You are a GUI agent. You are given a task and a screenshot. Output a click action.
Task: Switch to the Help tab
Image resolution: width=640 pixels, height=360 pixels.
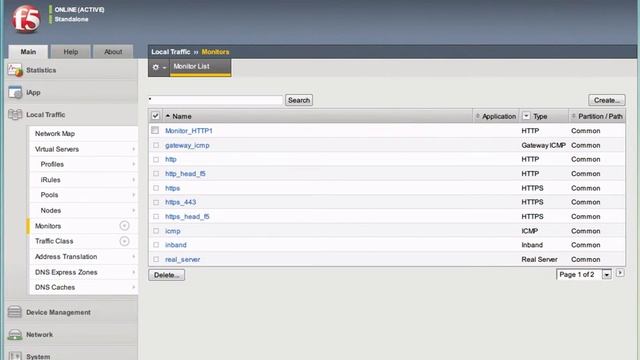pyautogui.click(x=71, y=52)
